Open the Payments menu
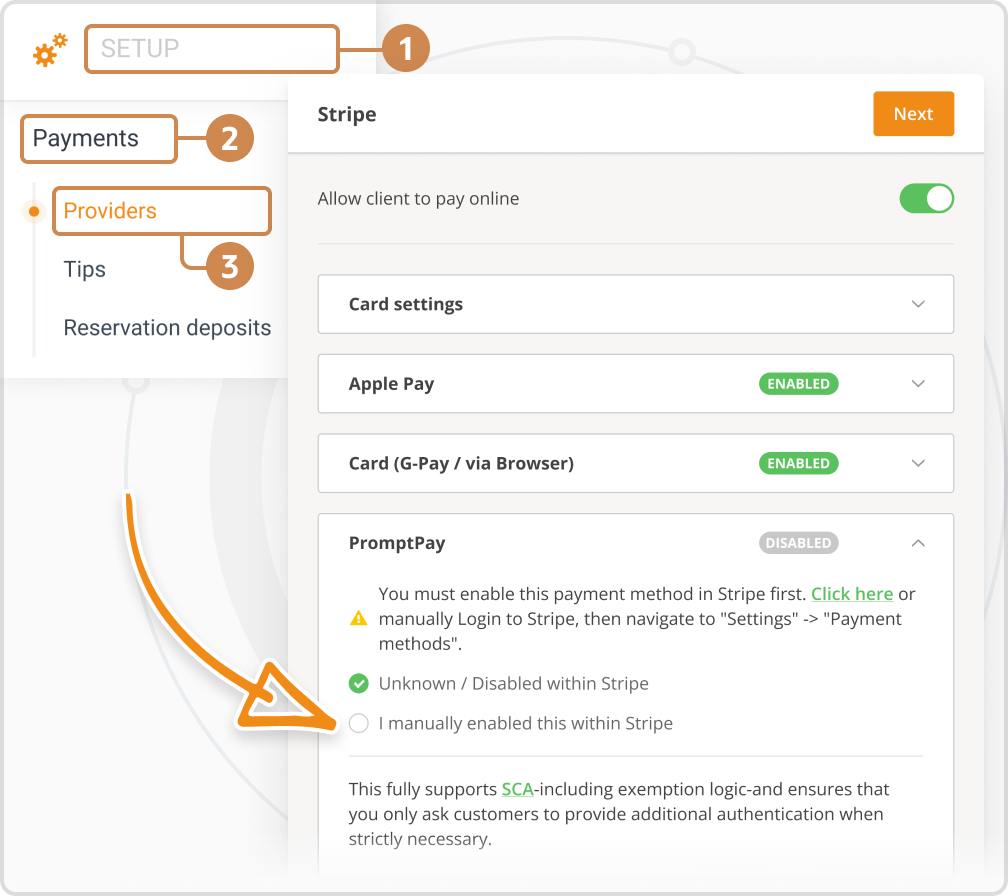Screen dimensions: 1008x896 84,138
